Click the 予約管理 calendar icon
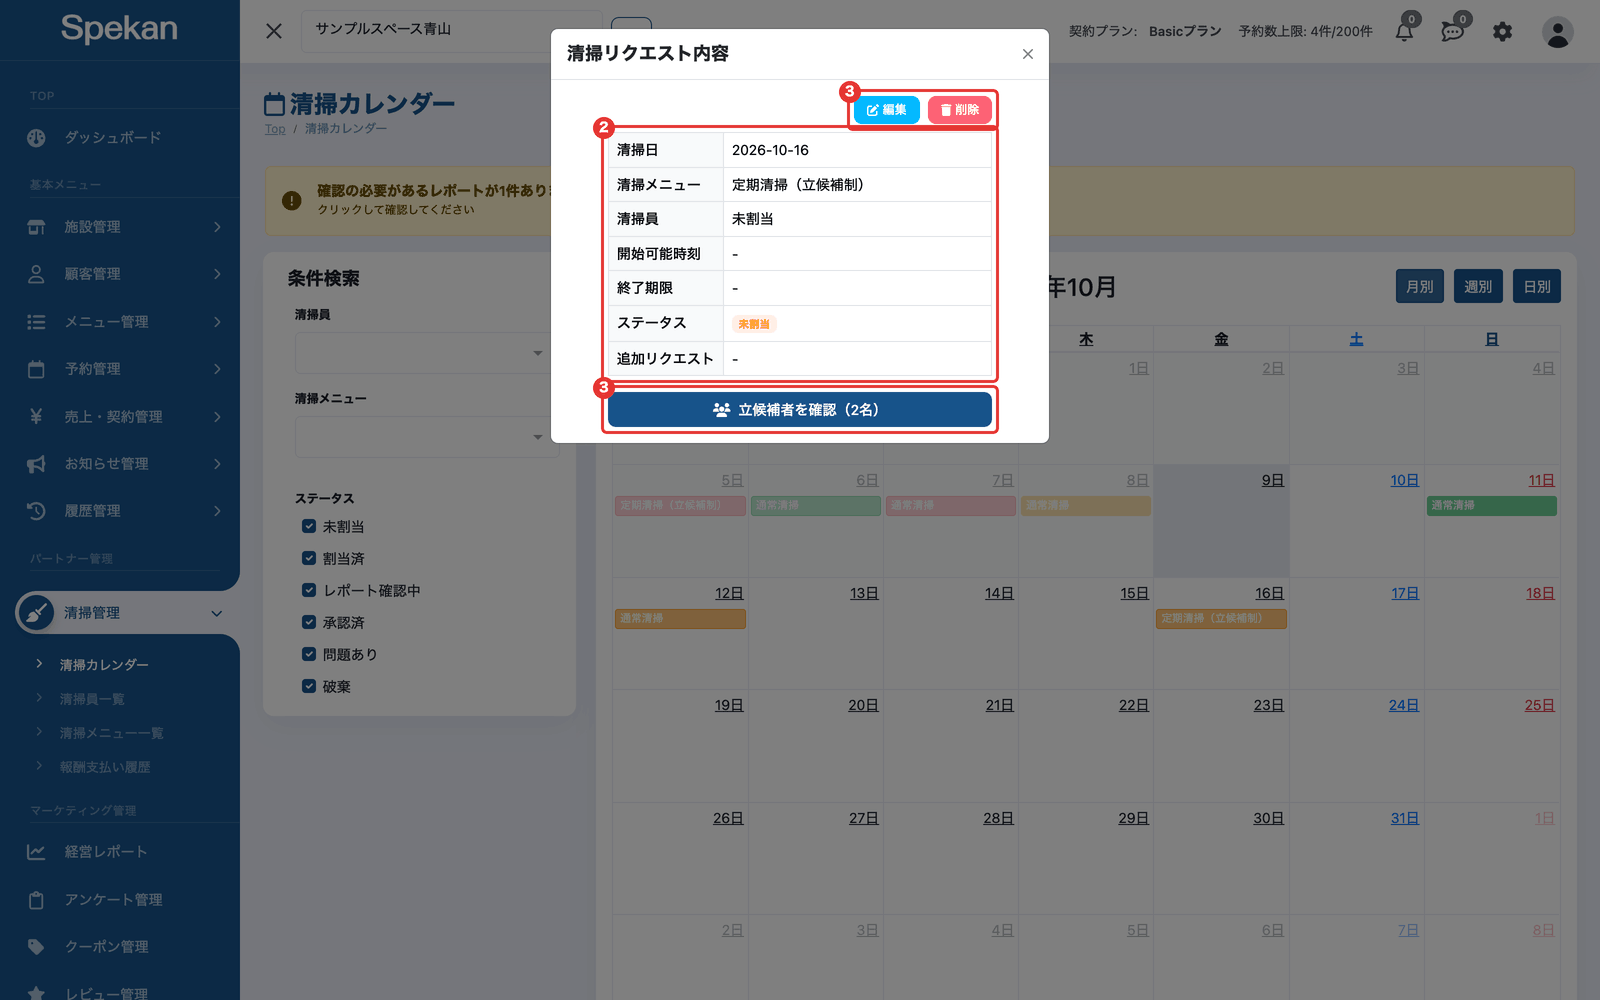 point(36,369)
